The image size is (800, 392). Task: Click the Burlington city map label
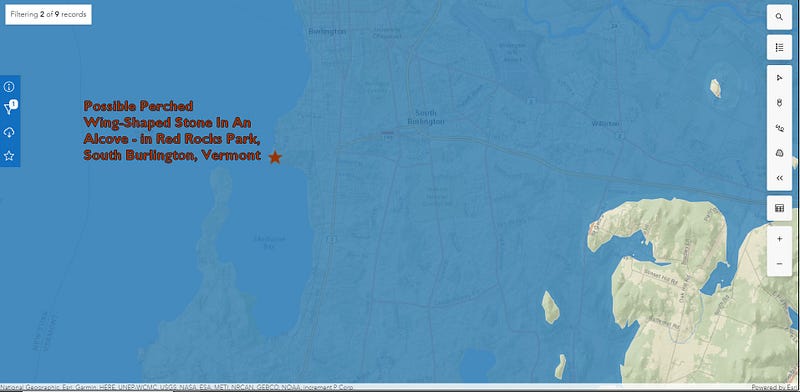327,32
